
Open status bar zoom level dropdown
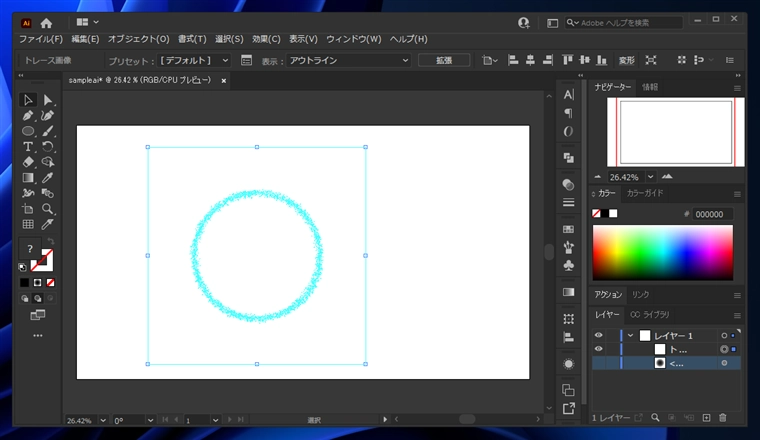click(x=103, y=420)
